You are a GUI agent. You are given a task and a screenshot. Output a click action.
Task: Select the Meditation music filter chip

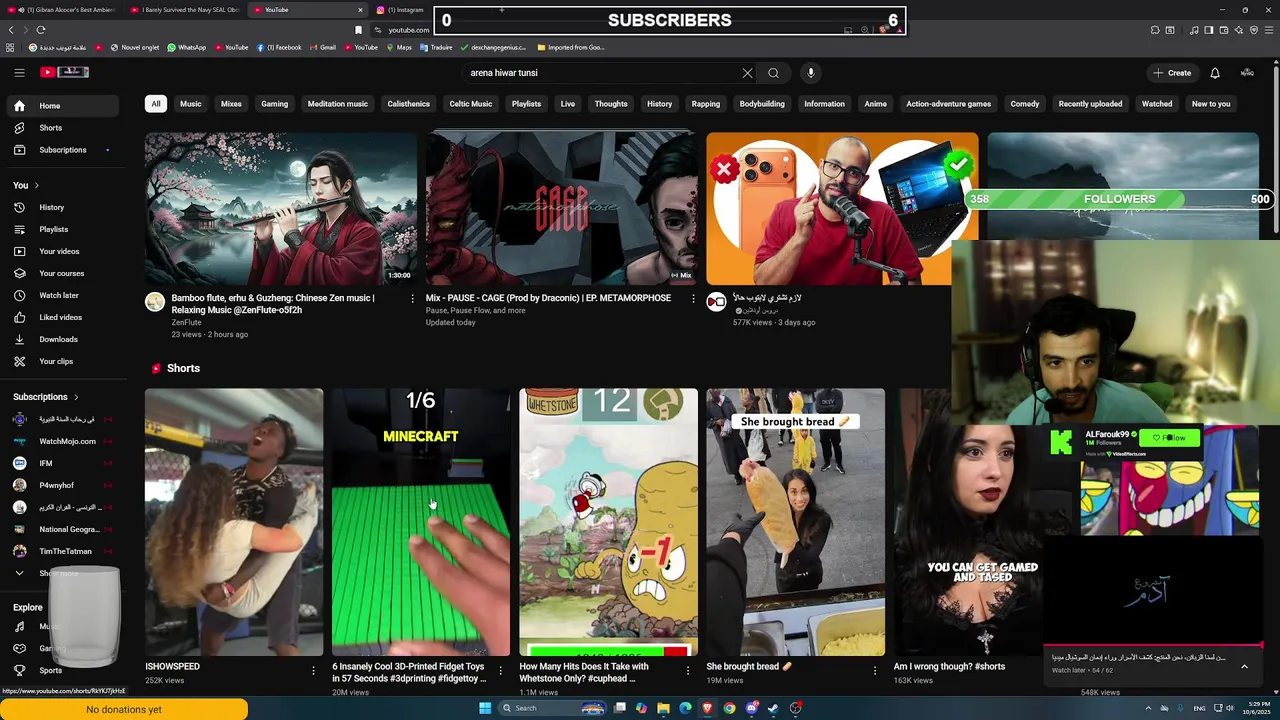tap(337, 104)
